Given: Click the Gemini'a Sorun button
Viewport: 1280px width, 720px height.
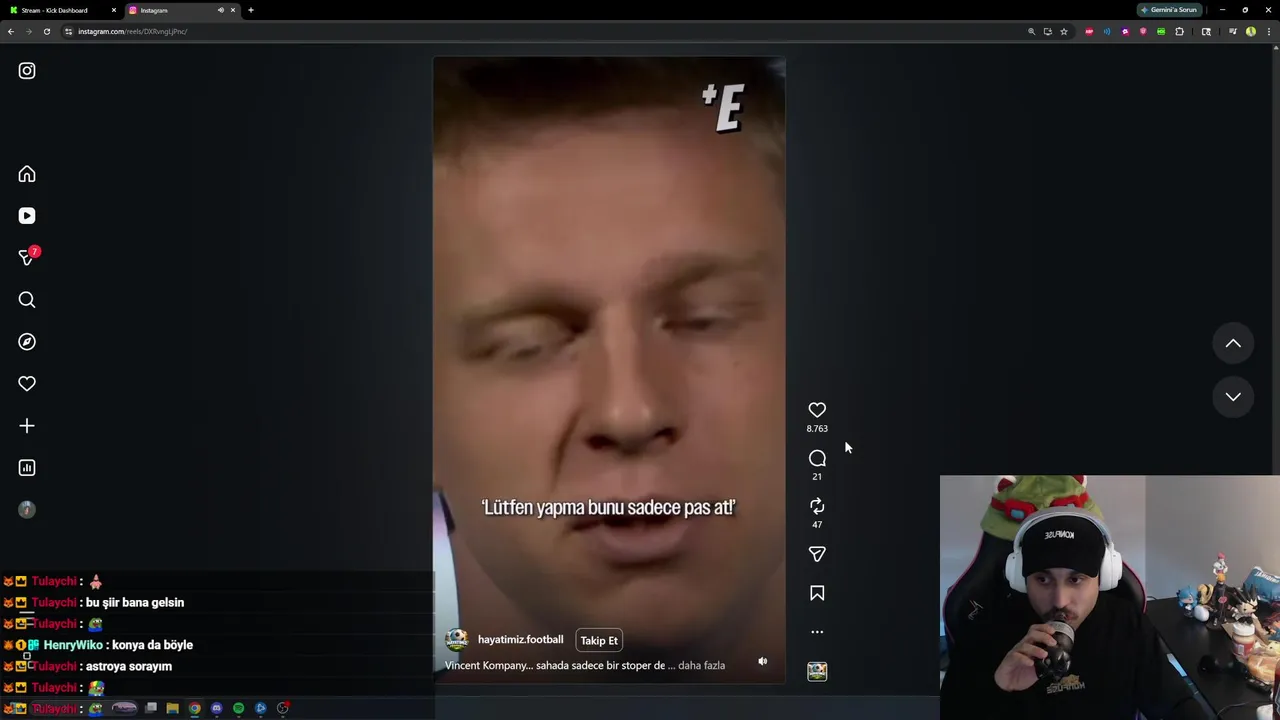Looking at the screenshot, I should 1169,10.
